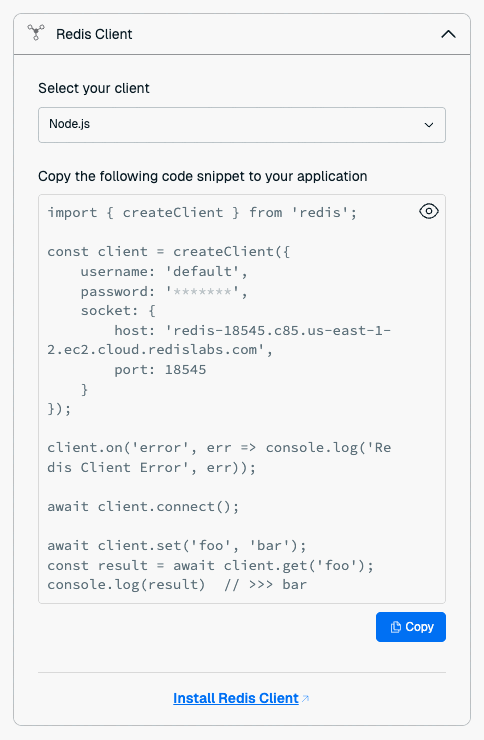Click the Redis Client node icon
The height and width of the screenshot is (740, 484).
tap(36, 33)
